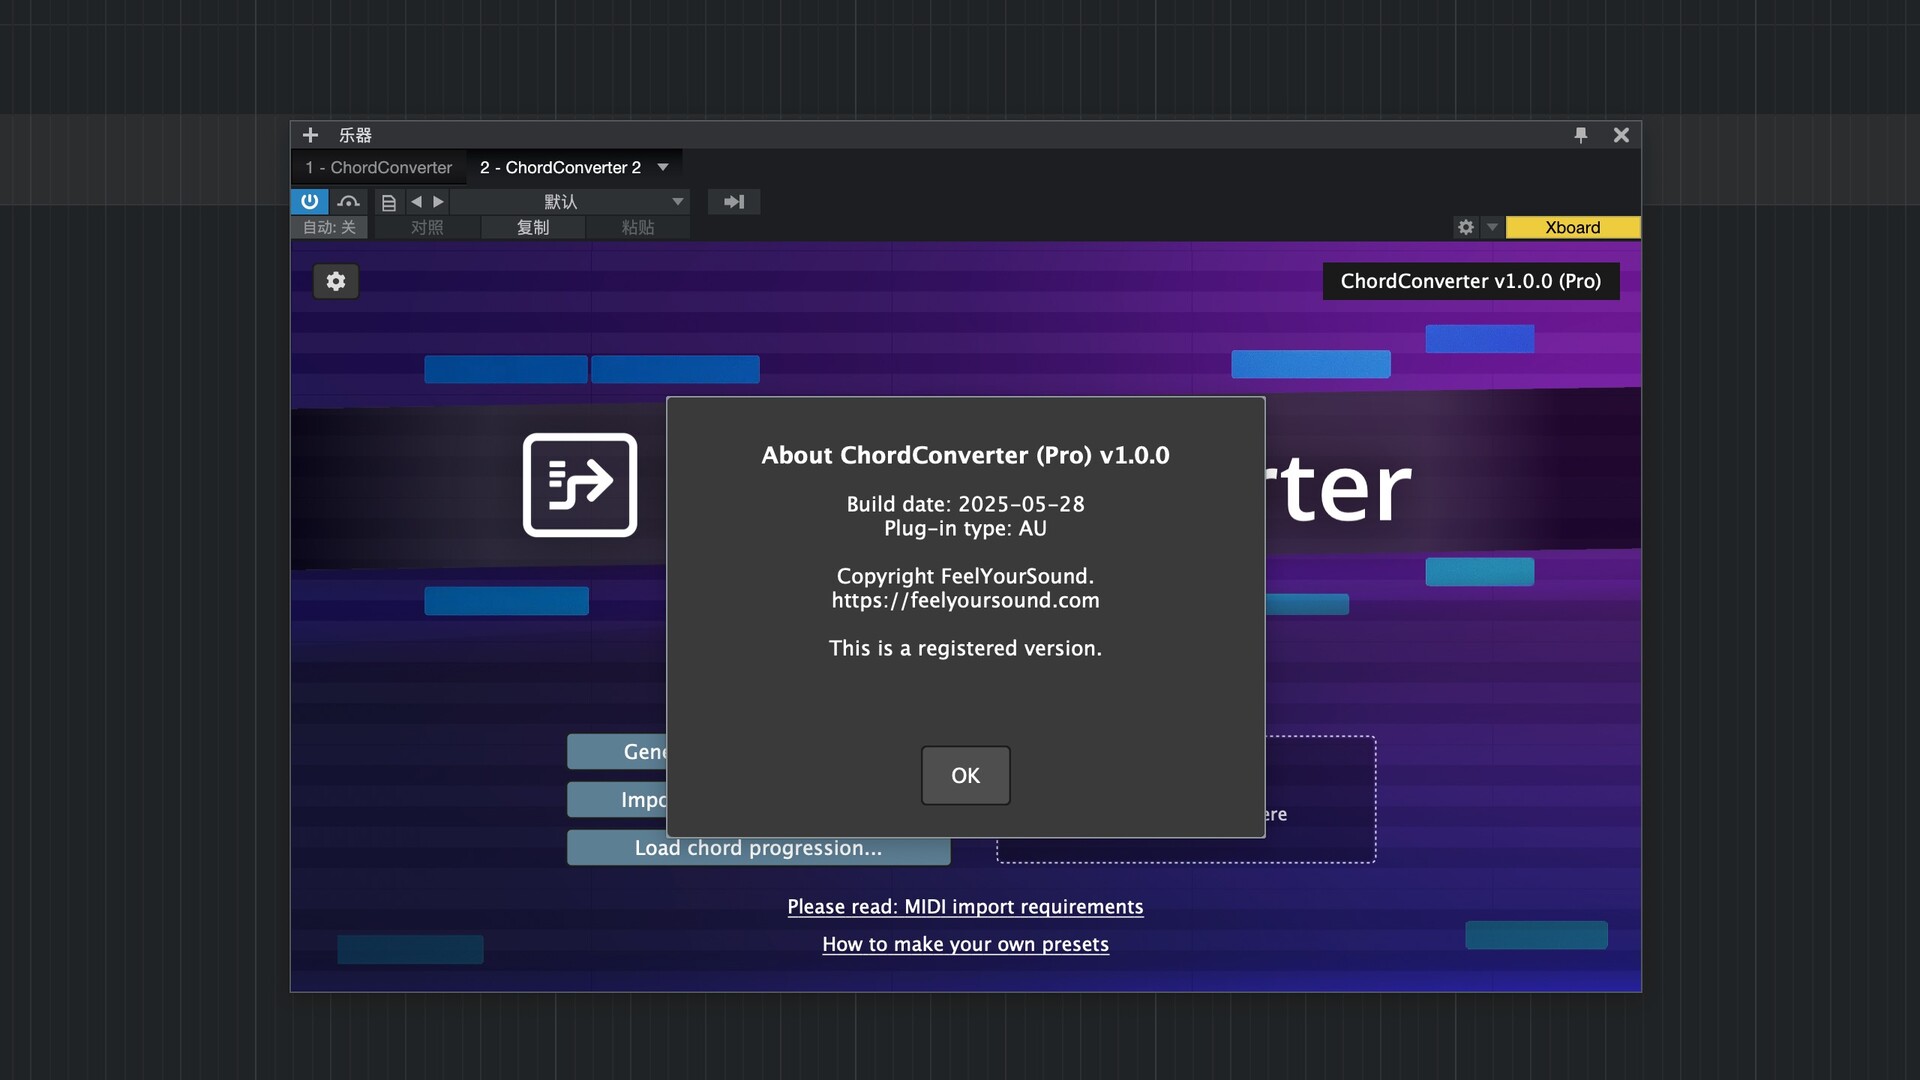Click the ChordConverter arrow logo icon
The width and height of the screenshot is (1920, 1080).
(580, 485)
